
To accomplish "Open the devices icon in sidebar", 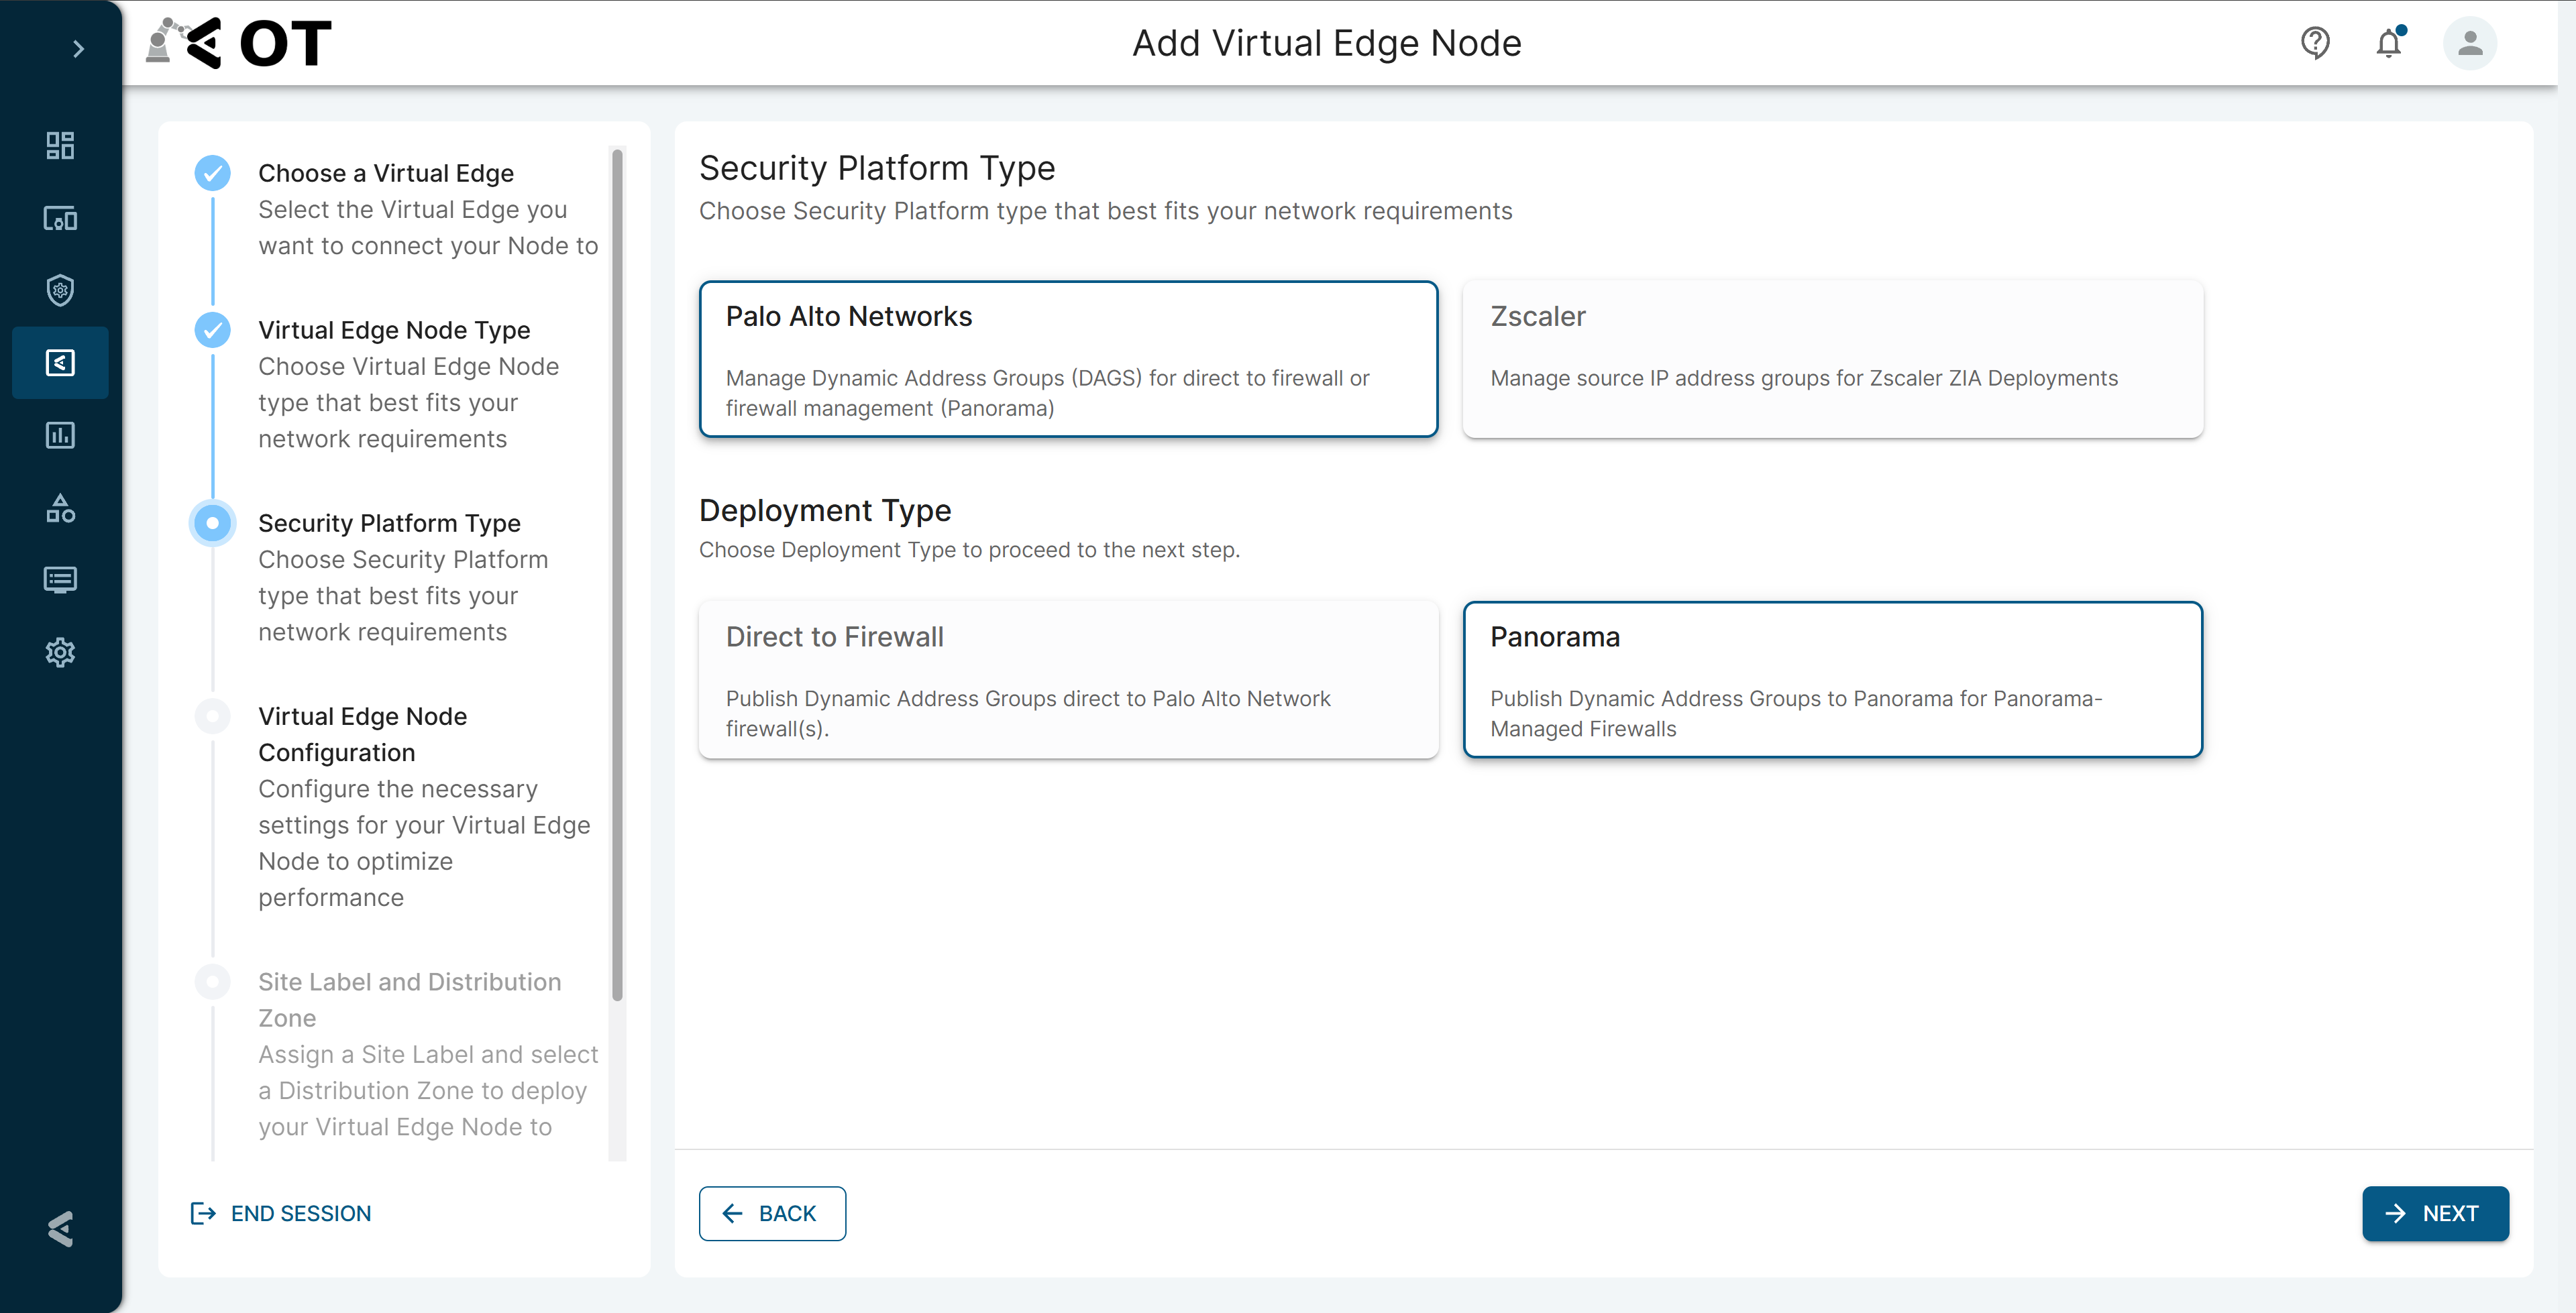I will (60, 218).
